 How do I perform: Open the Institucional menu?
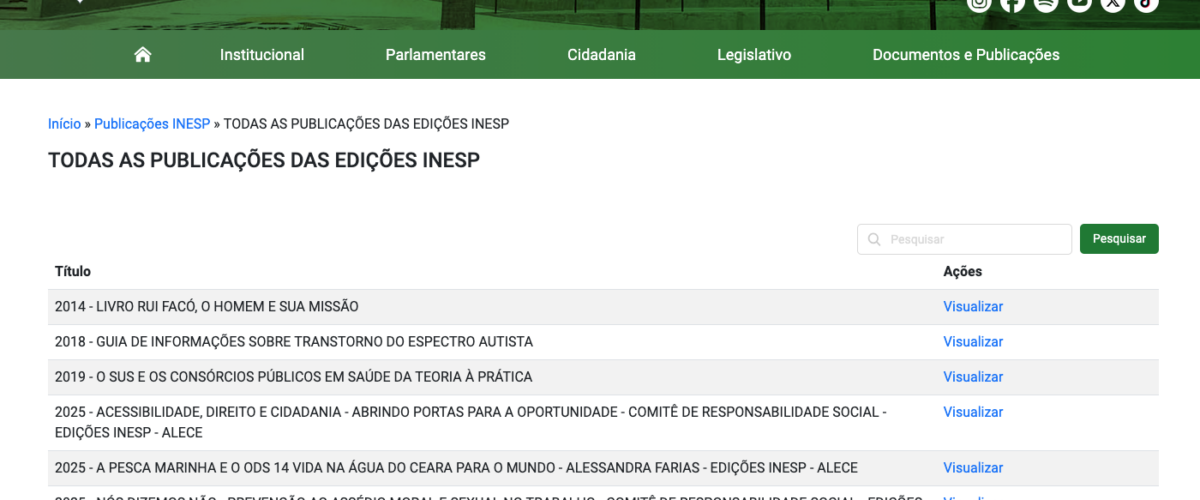(x=262, y=55)
